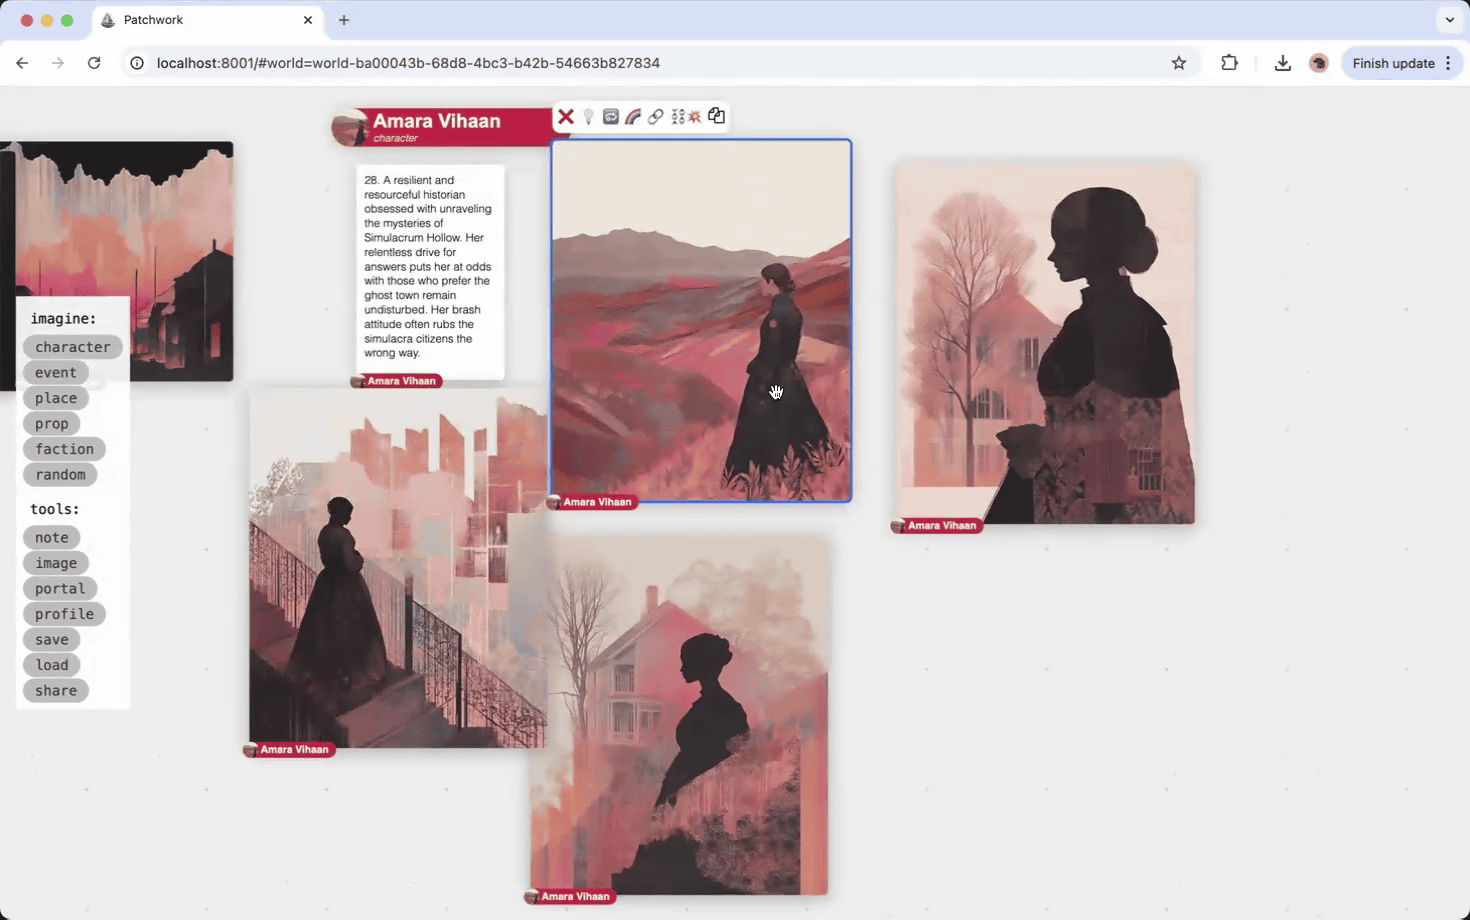Select the chain link icon to connect cards

(655, 116)
